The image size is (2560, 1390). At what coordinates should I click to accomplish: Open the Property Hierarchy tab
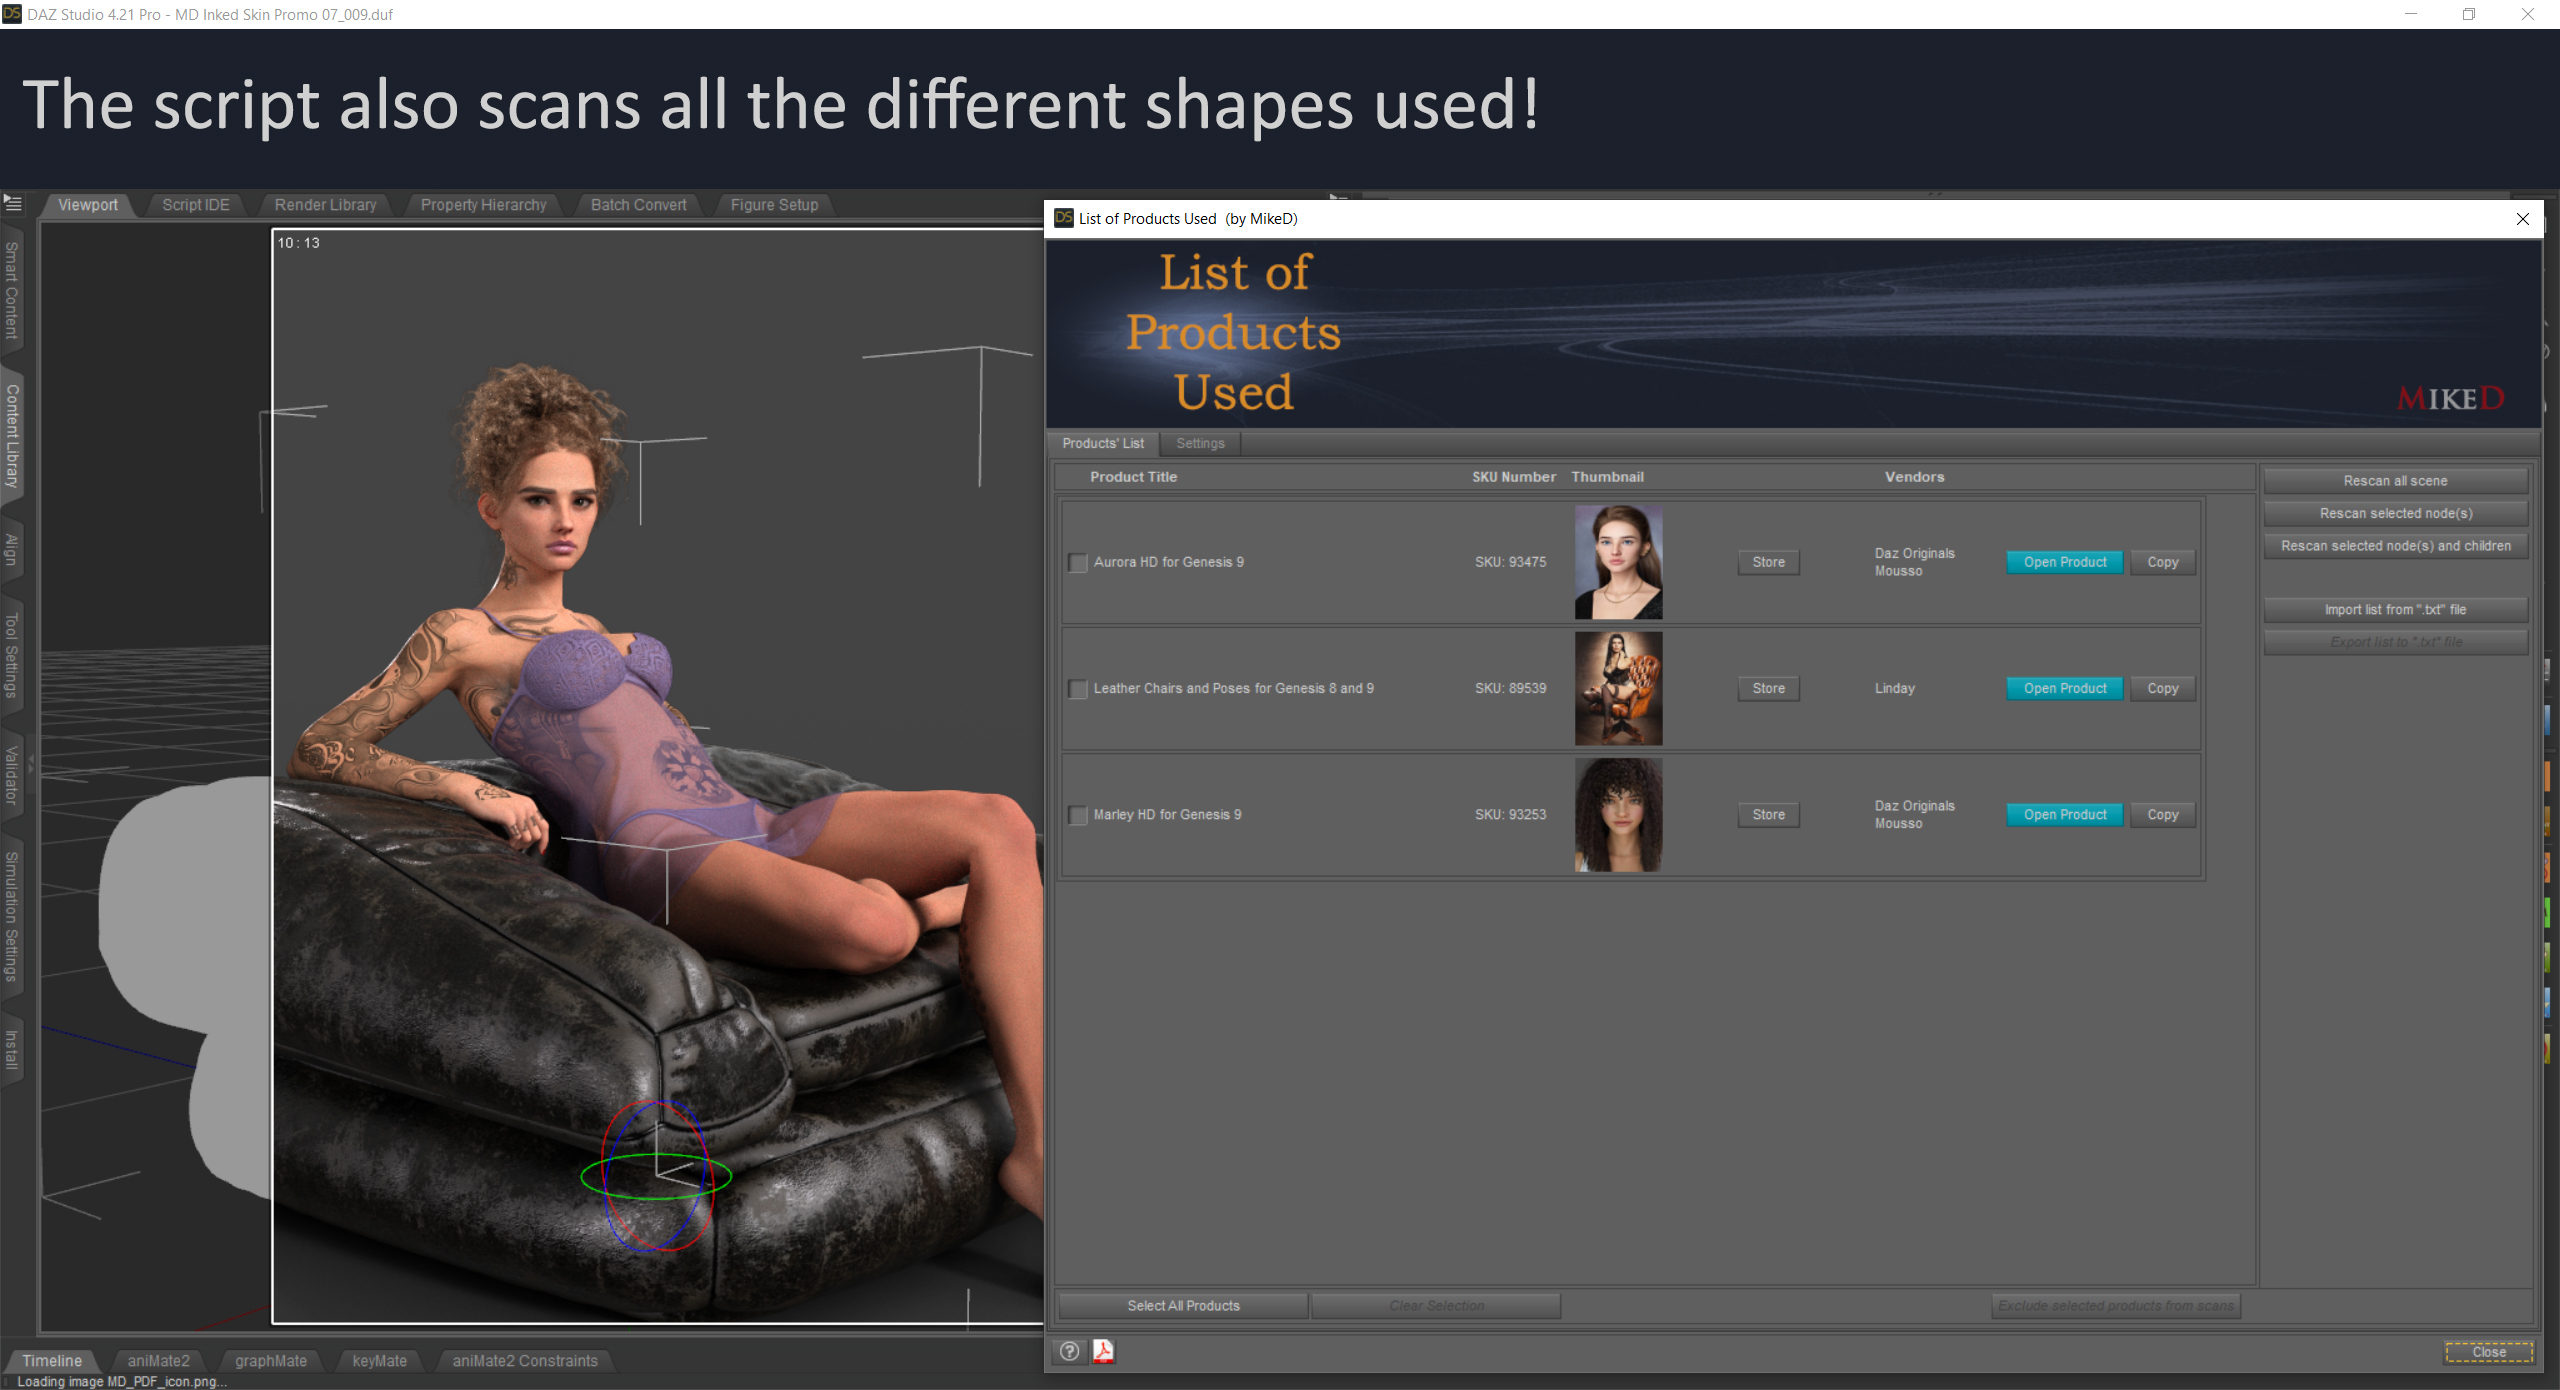coord(484,205)
